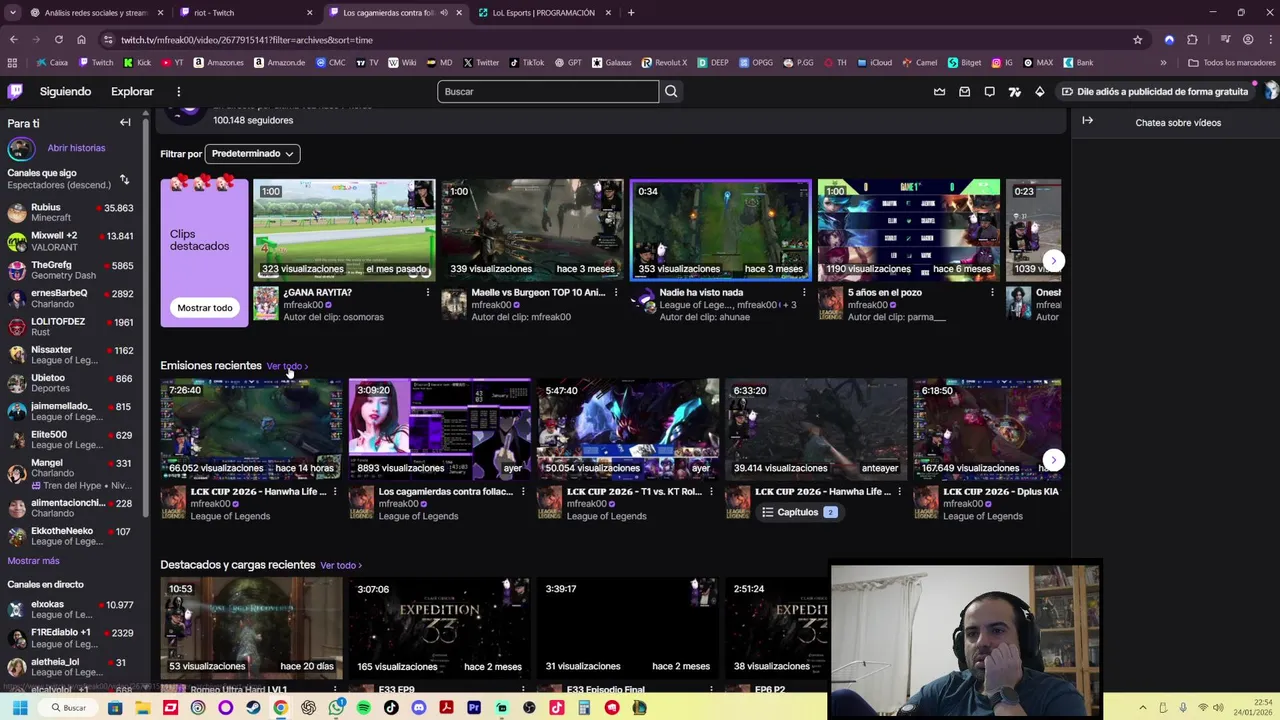Viewport: 1280px width, 720px height.
Task: Open the notifications inbox icon
Action: (965, 91)
